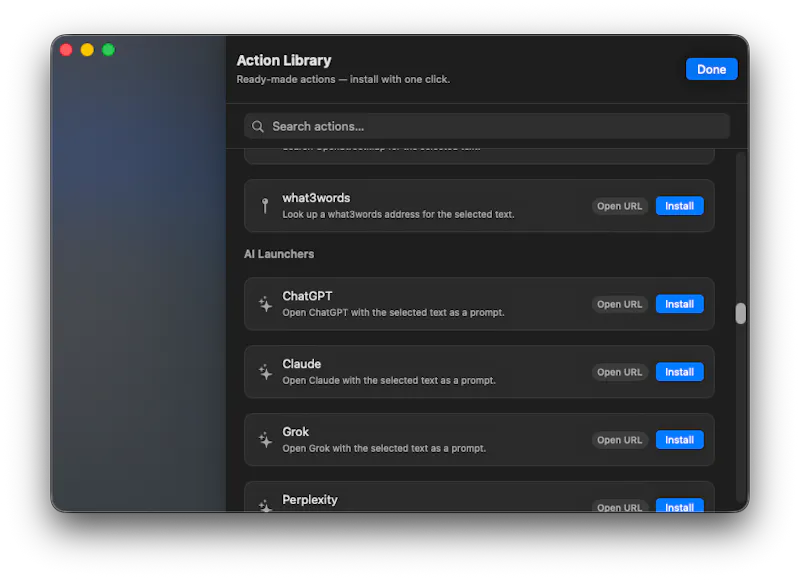Click the red close window button

coord(66,49)
